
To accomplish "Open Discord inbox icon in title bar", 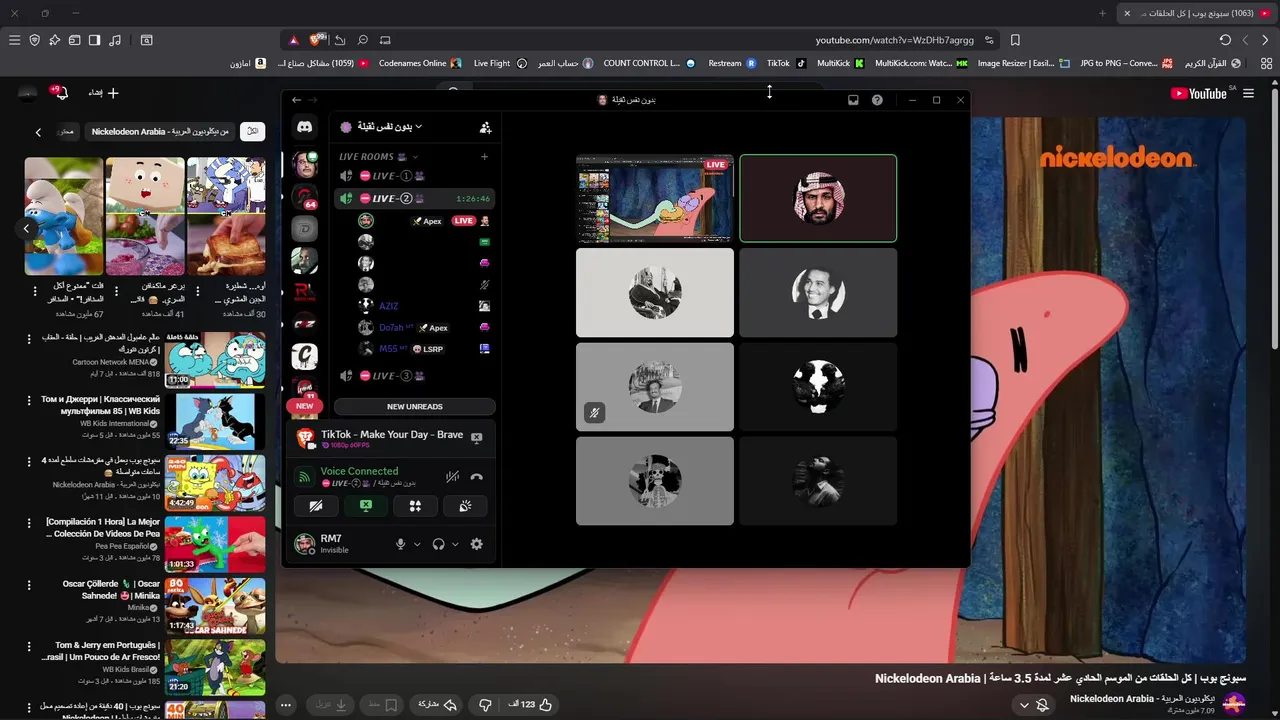I will point(853,100).
